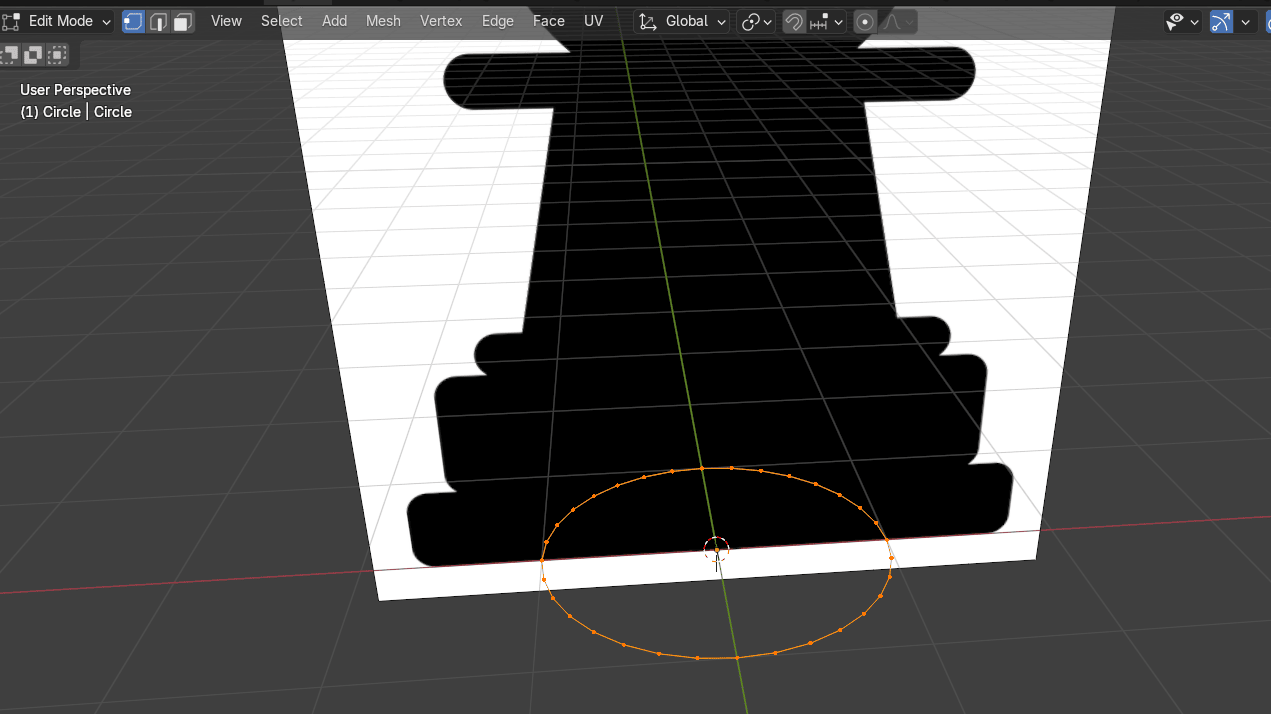Expand the gizmo options arrow
1271x714 pixels.
(x=1246, y=21)
